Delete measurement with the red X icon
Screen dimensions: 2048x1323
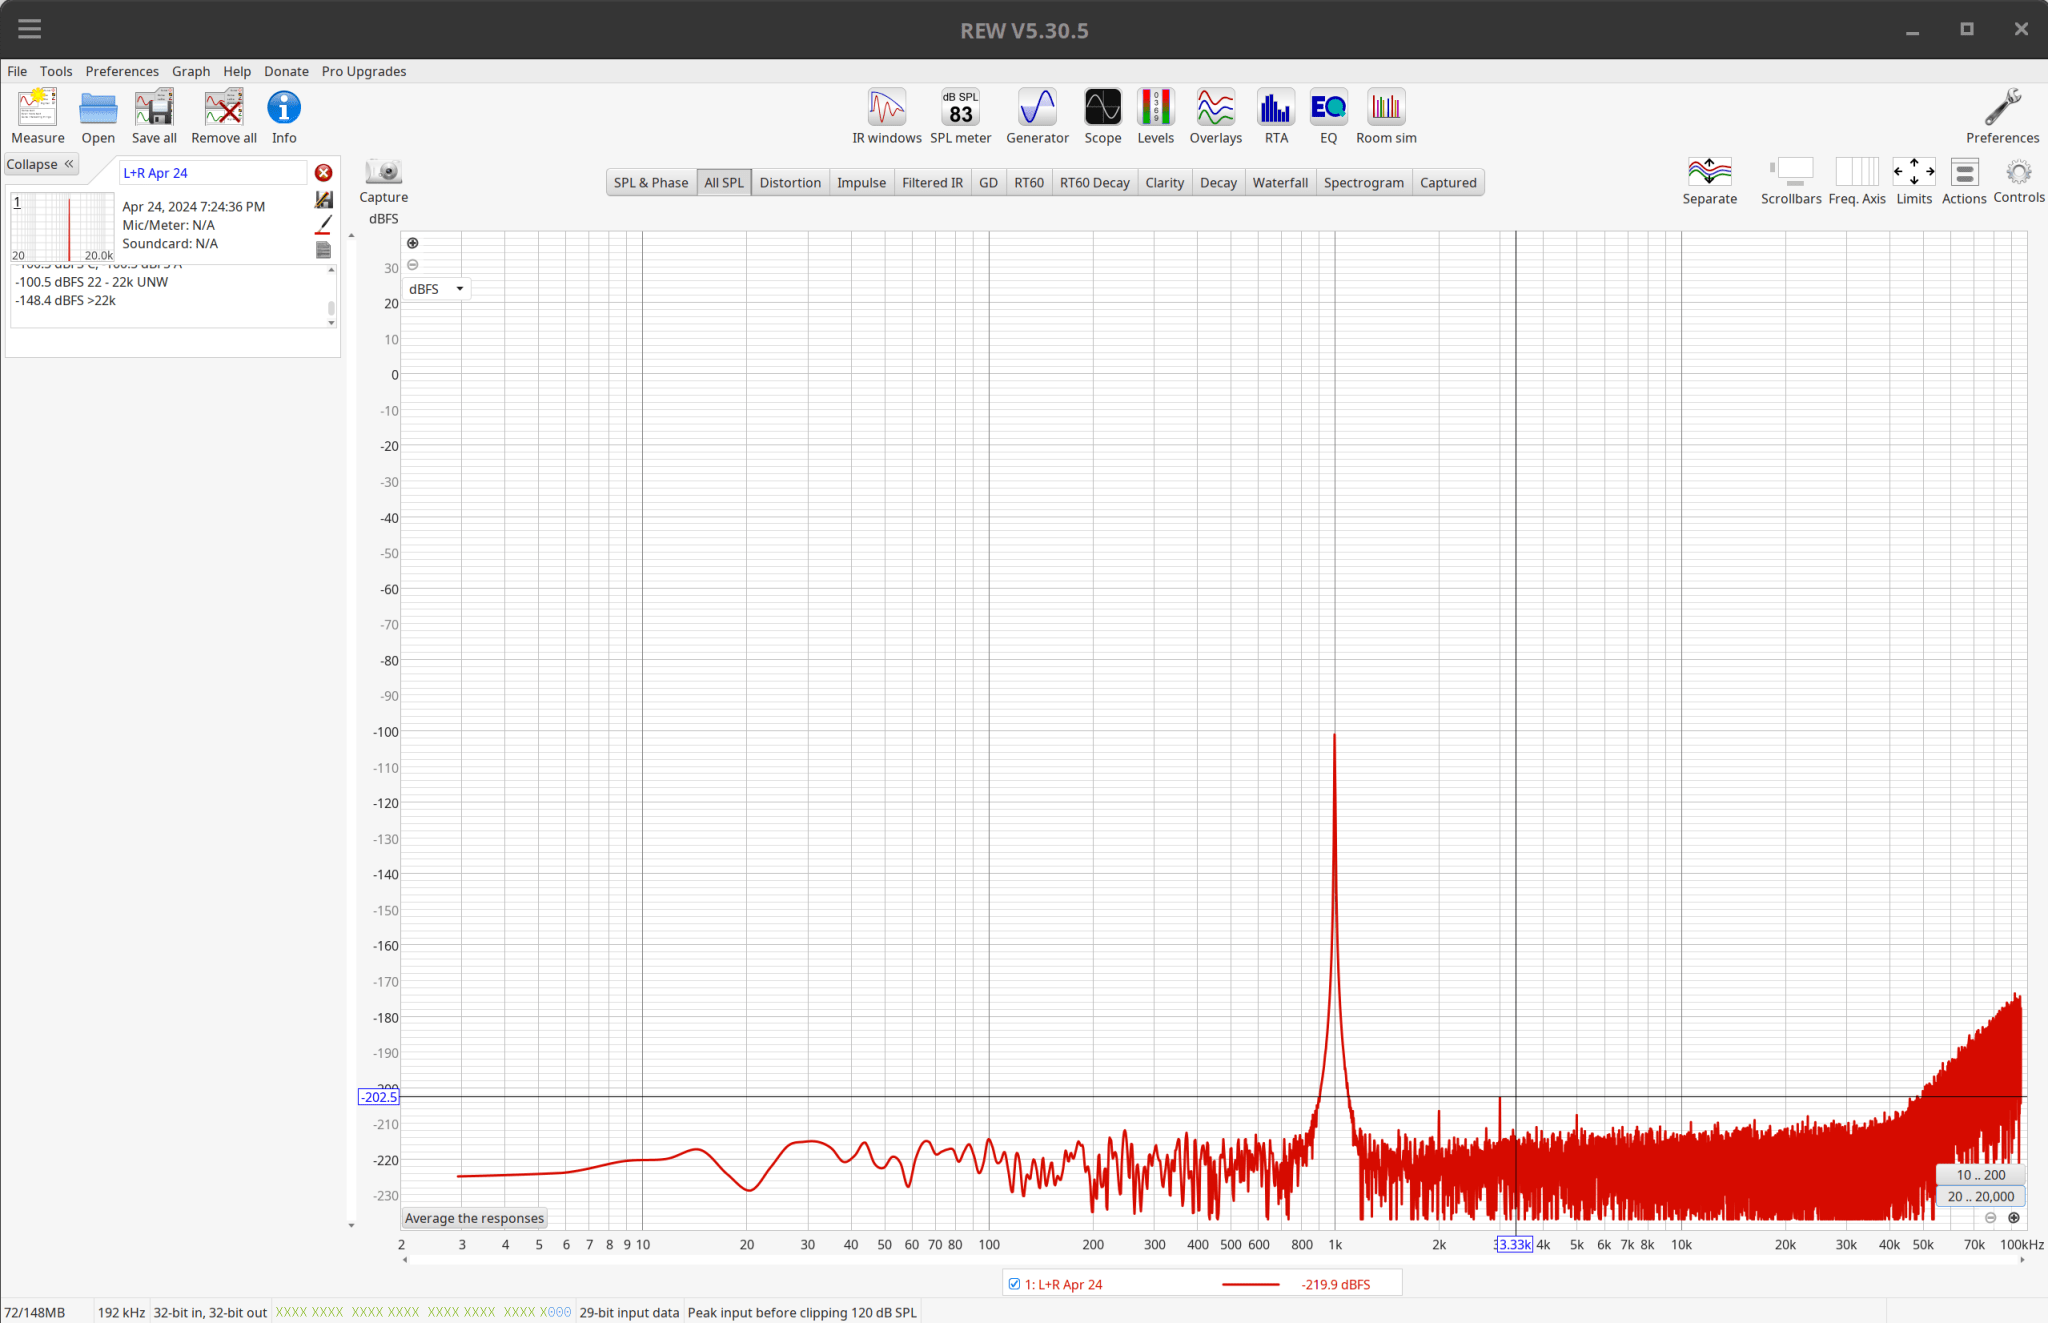coord(323,173)
